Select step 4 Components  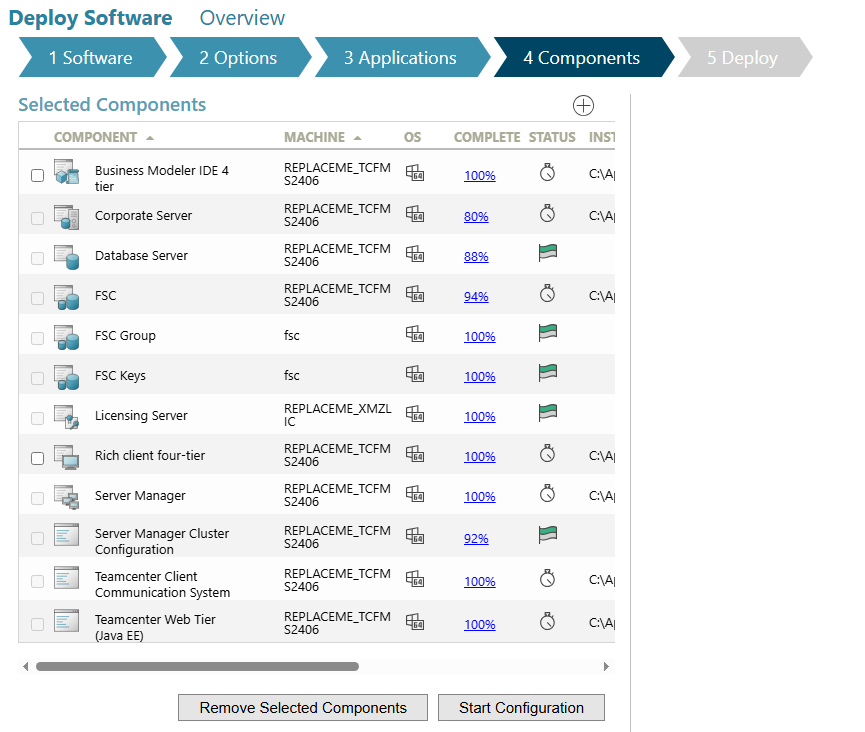(x=582, y=57)
